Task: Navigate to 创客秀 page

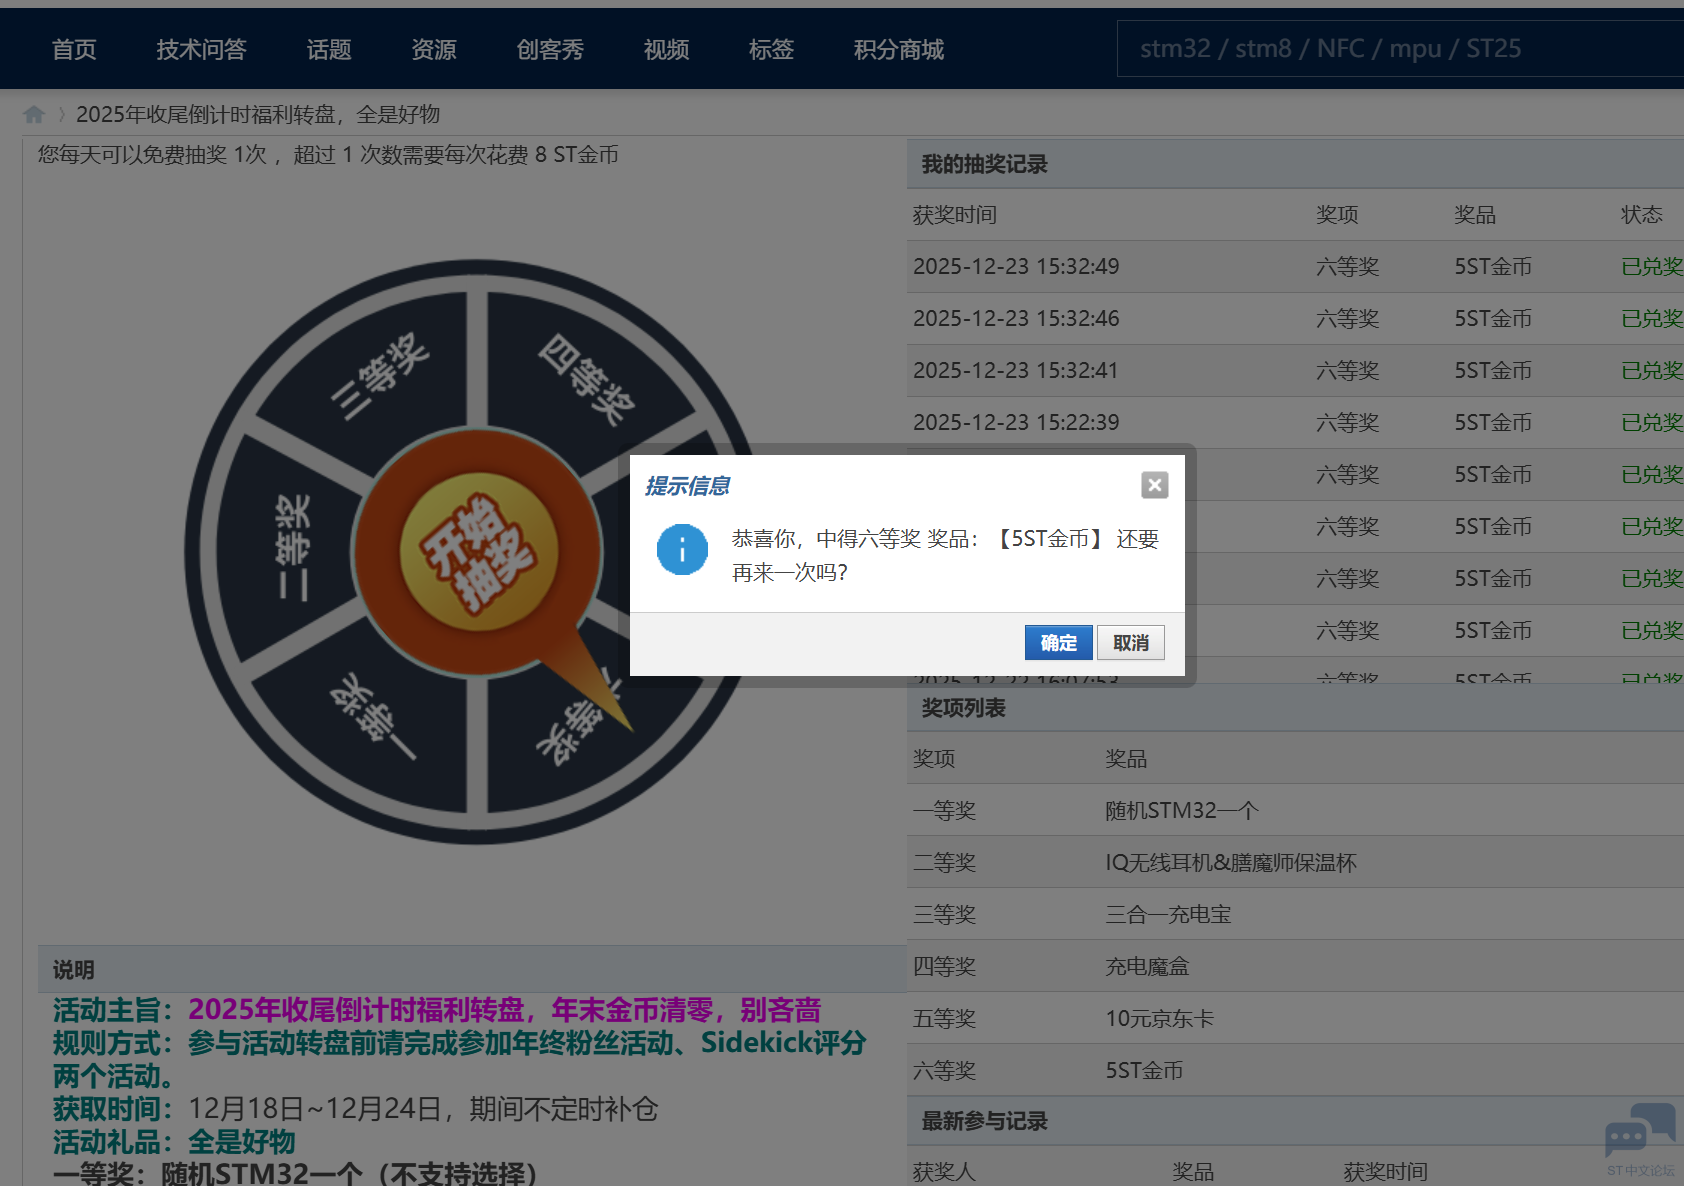Action: pos(550,49)
